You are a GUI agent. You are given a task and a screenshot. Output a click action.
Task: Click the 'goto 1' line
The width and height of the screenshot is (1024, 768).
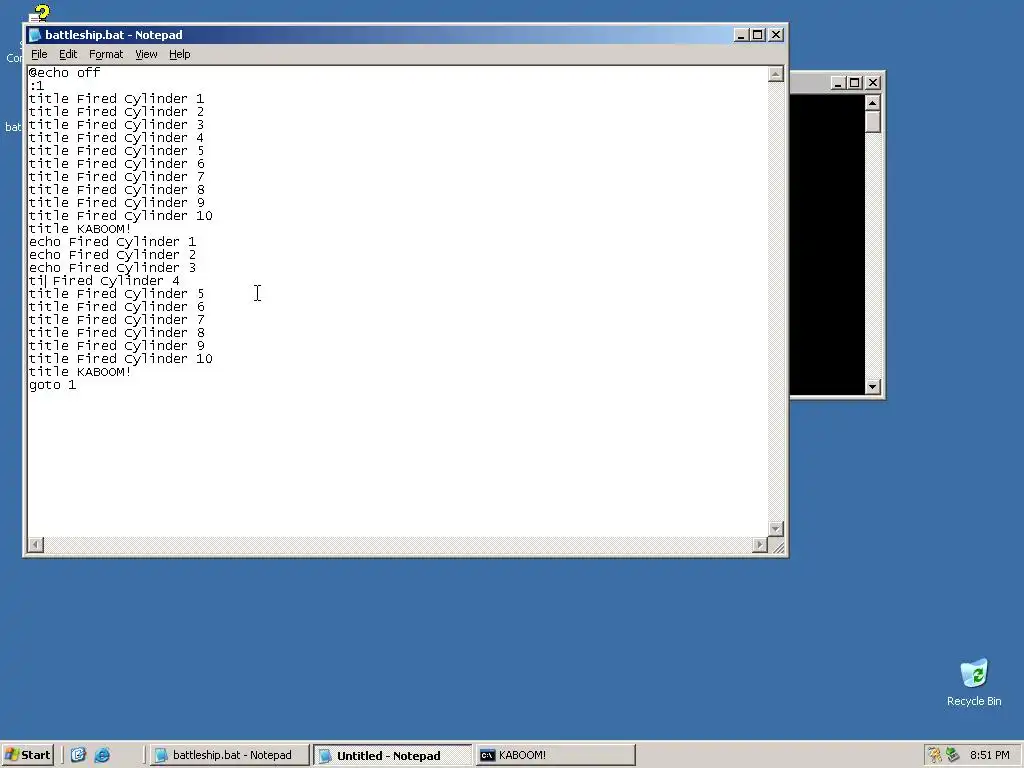[x=52, y=385]
